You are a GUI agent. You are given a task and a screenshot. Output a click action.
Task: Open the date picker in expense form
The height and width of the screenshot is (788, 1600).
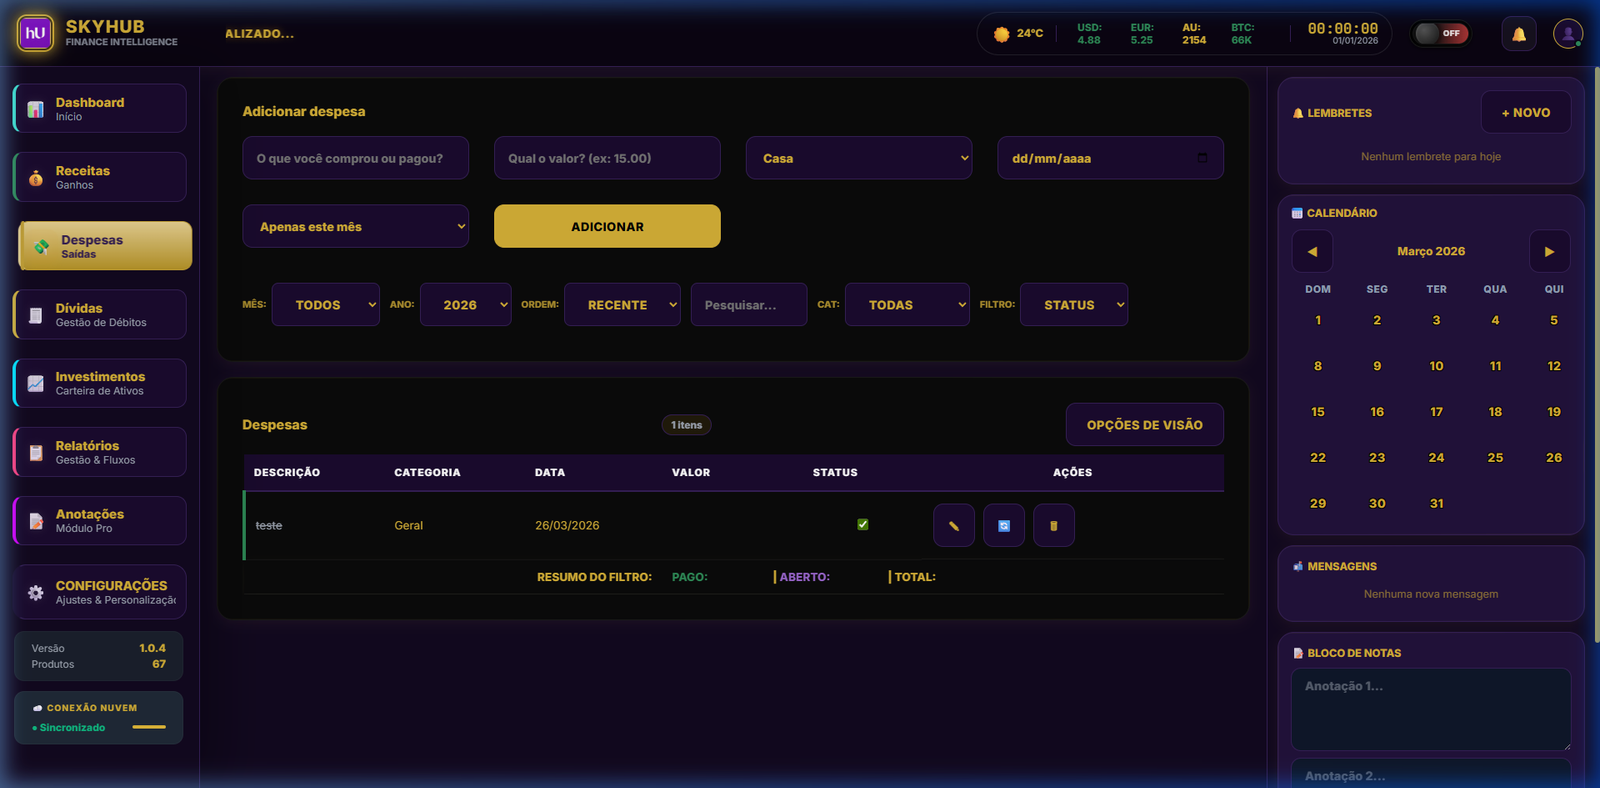click(x=1202, y=158)
